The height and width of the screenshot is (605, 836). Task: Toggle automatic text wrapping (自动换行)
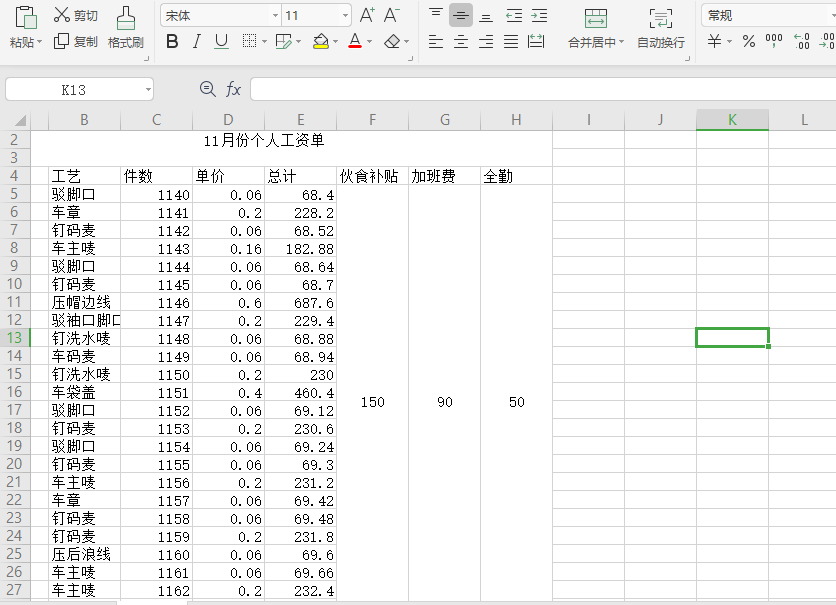click(661, 28)
